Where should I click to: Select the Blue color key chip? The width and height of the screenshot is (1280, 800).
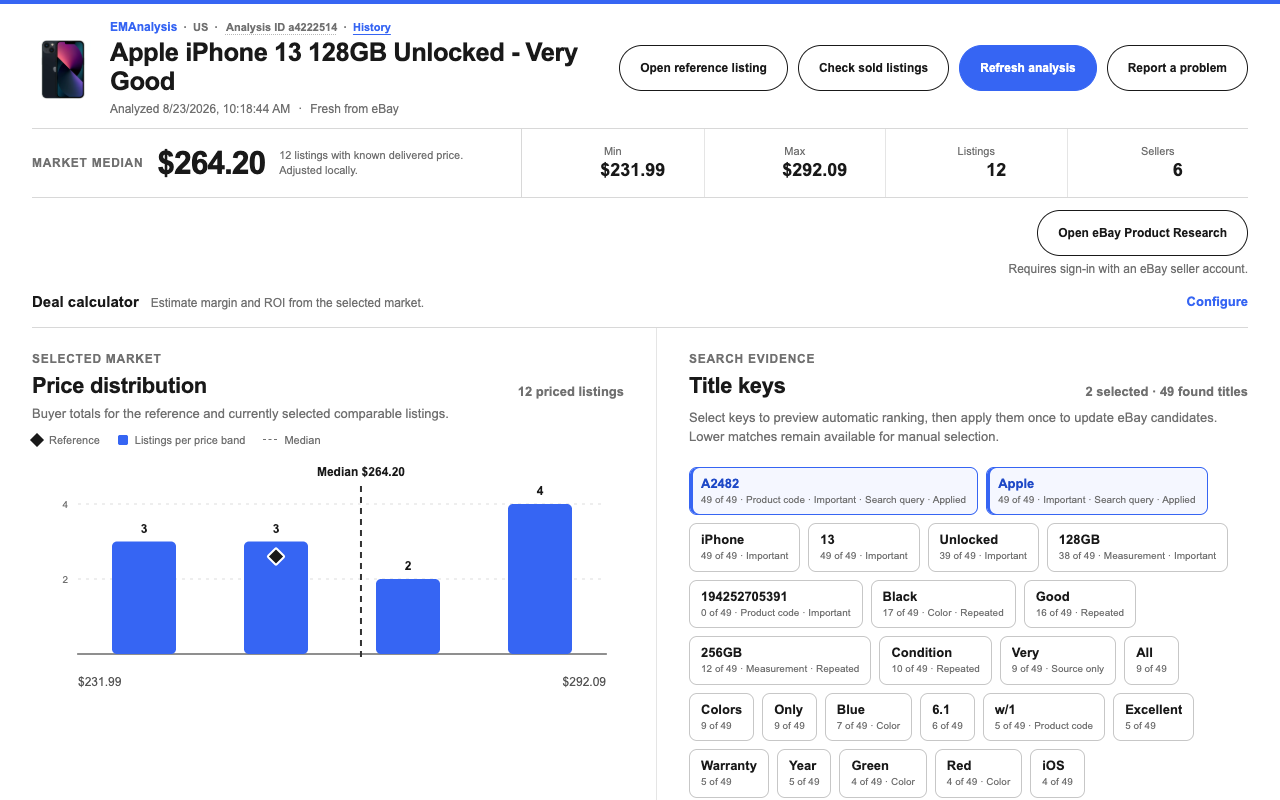pos(868,717)
